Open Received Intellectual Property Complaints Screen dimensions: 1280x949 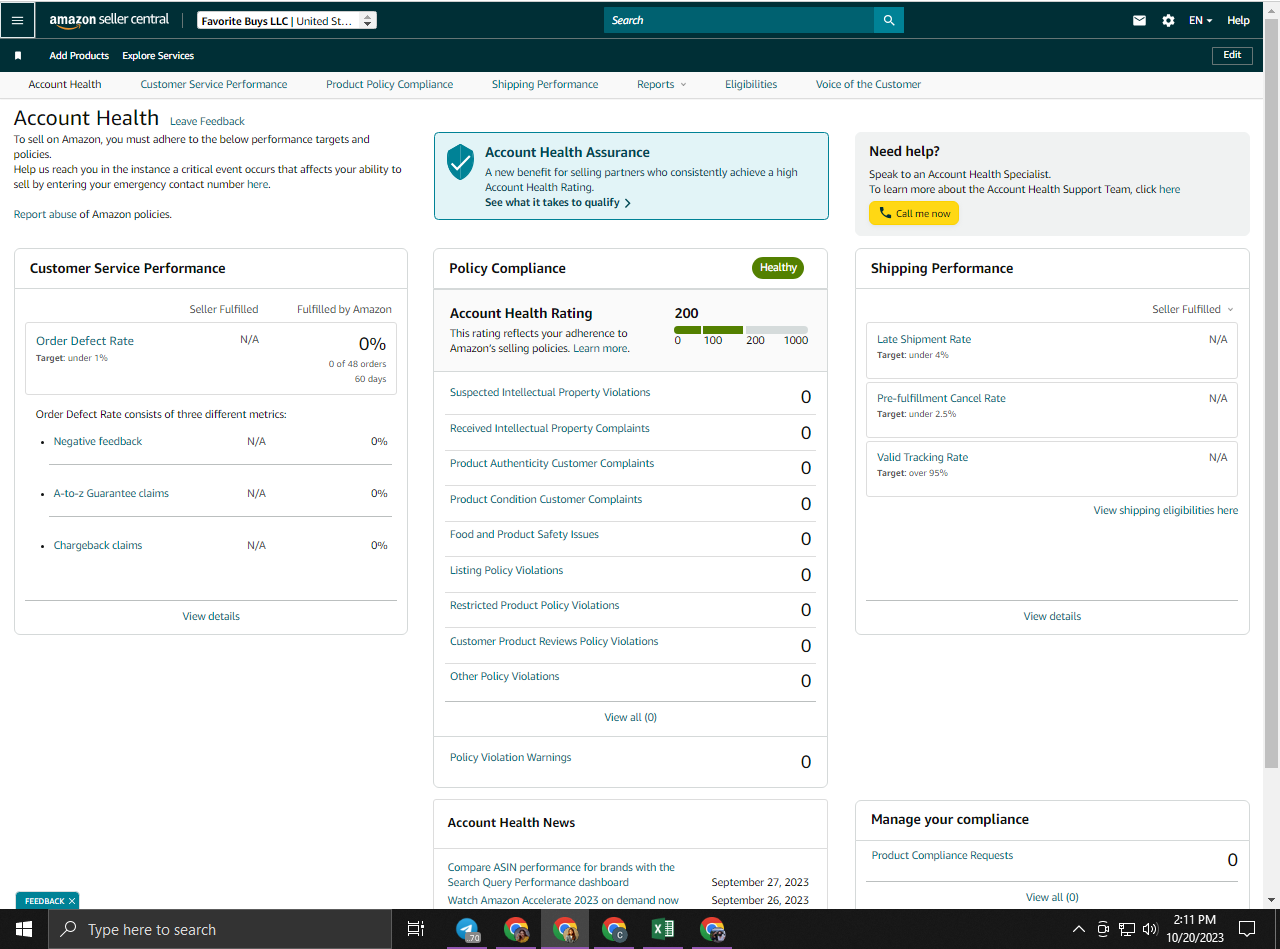(550, 429)
